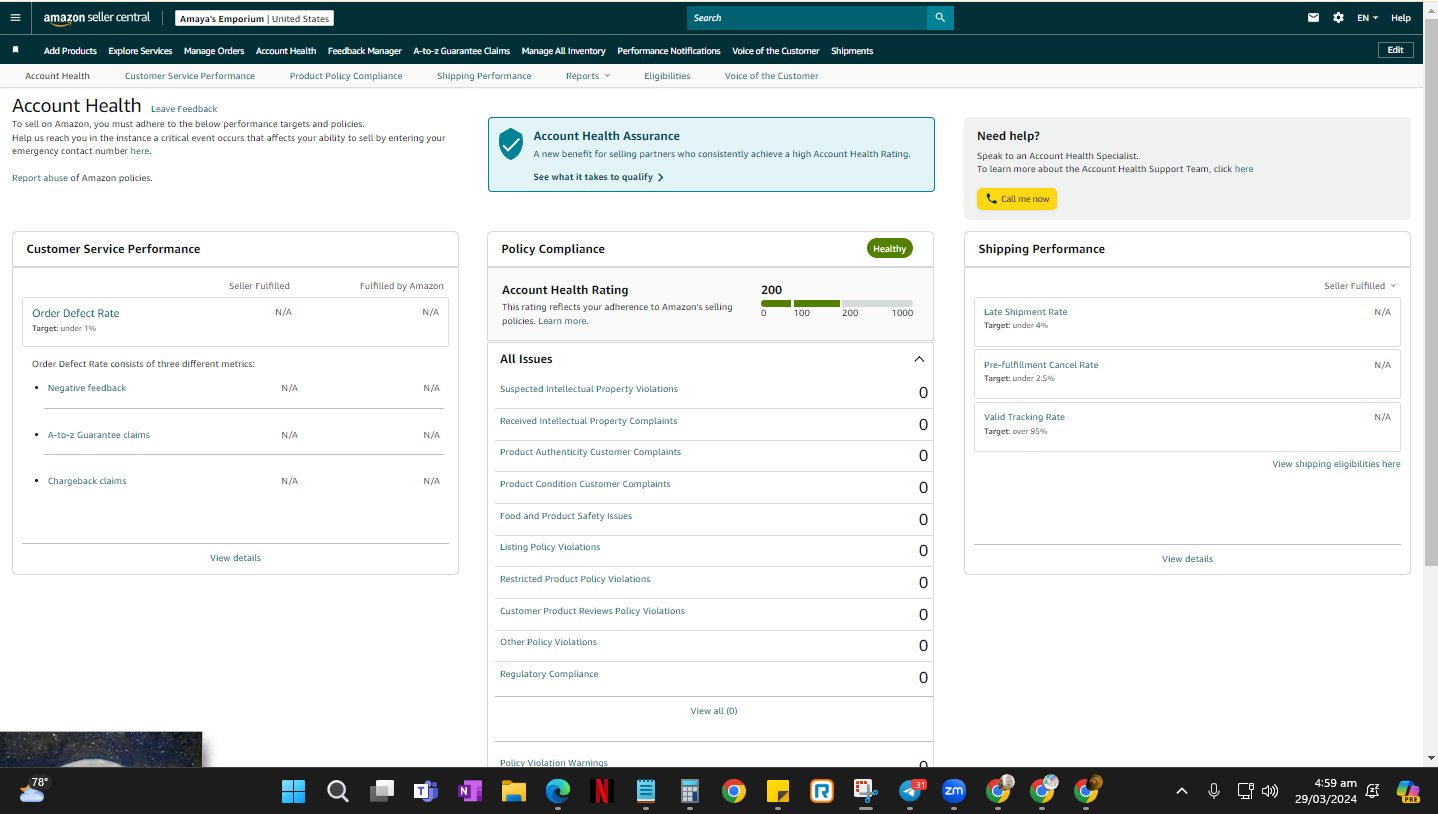Open the EN language dropdown
The width and height of the screenshot is (1438, 814).
[1367, 18]
